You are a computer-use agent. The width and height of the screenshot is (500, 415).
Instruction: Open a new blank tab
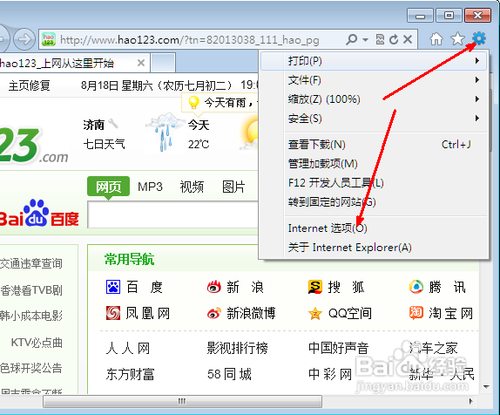163,63
